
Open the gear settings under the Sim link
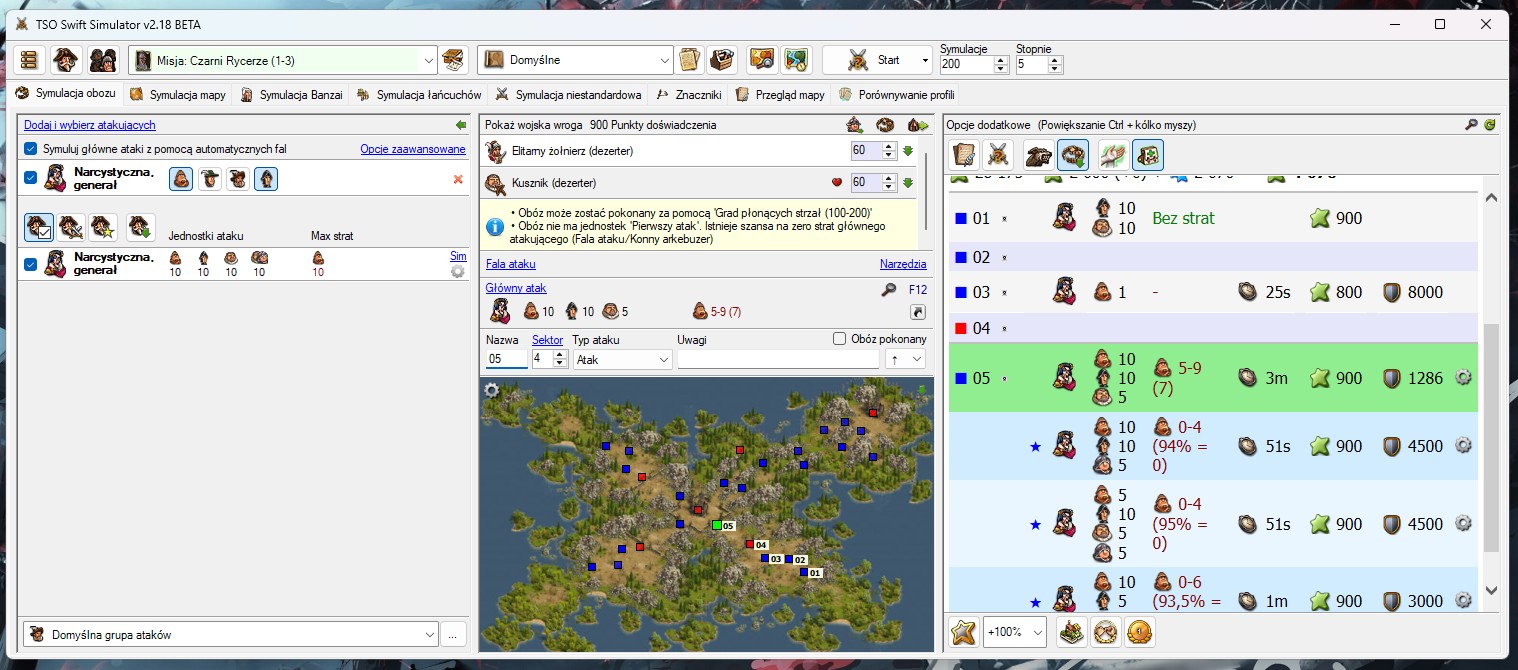pyautogui.click(x=458, y=271)
